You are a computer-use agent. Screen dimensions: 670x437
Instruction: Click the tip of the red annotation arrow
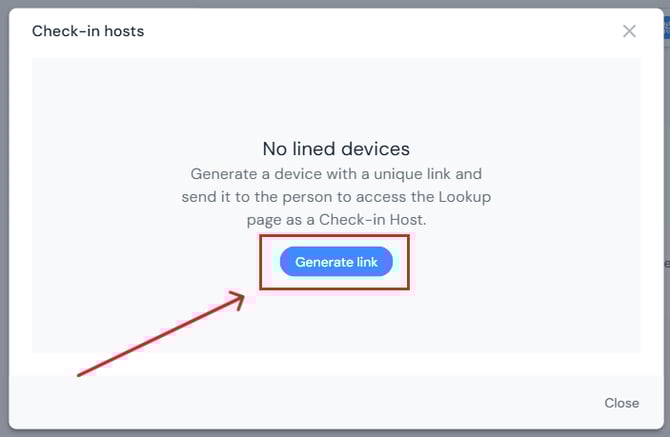243,294
